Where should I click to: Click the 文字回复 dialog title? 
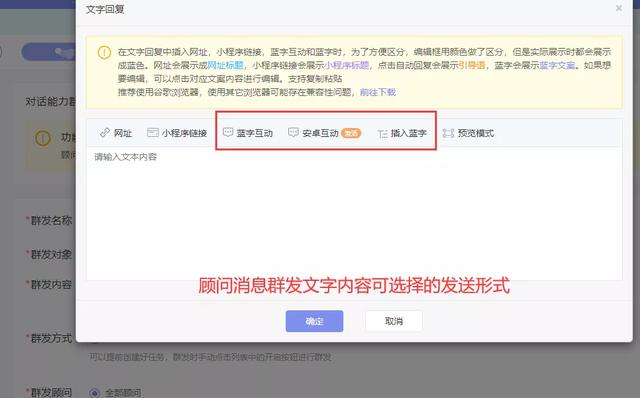pos(105,9)
